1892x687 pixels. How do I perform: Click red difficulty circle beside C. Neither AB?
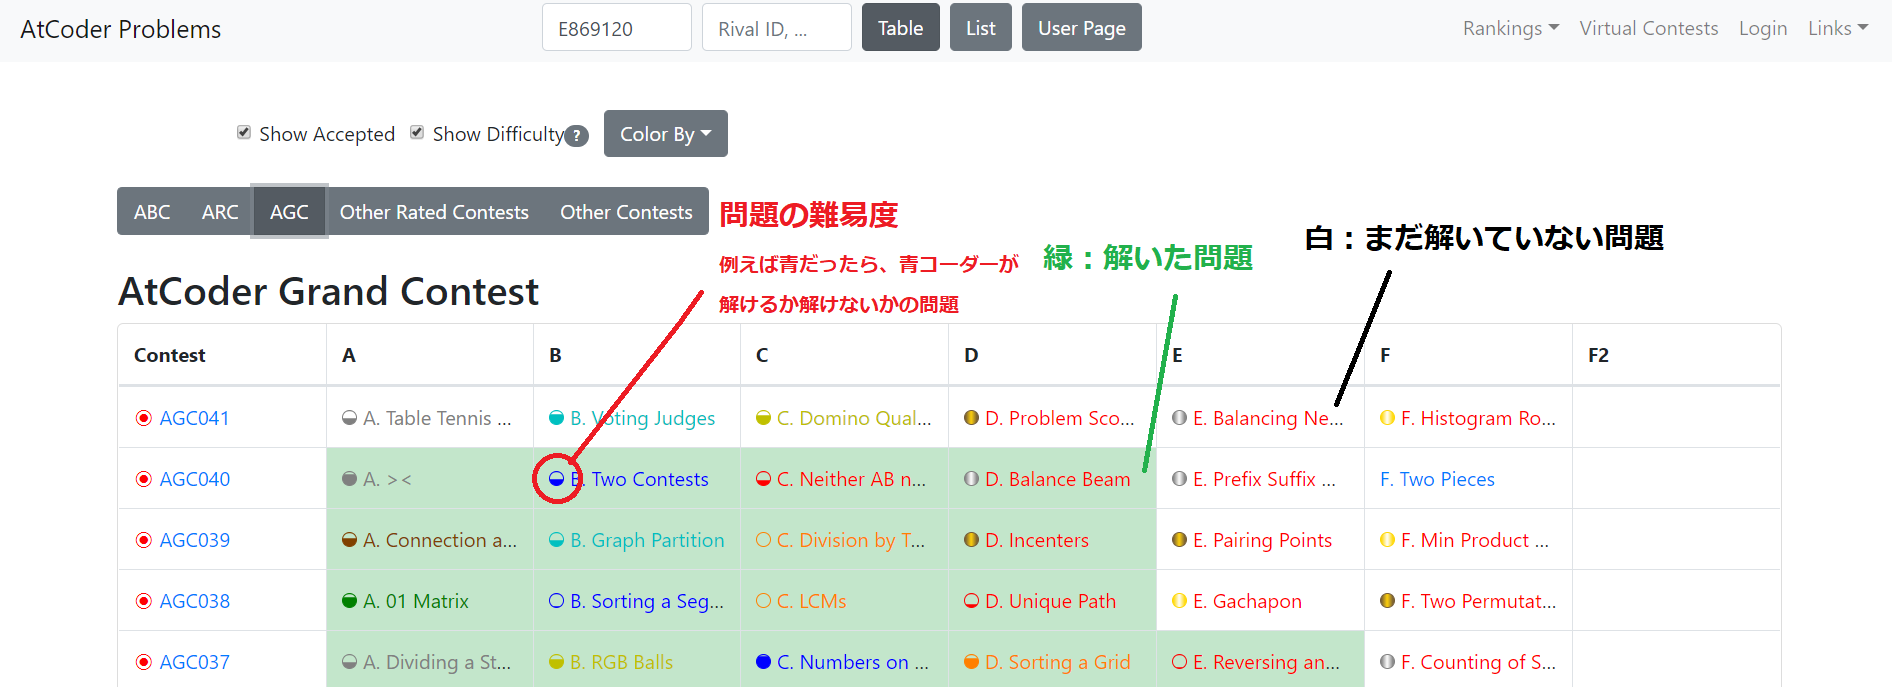[764, 479]
